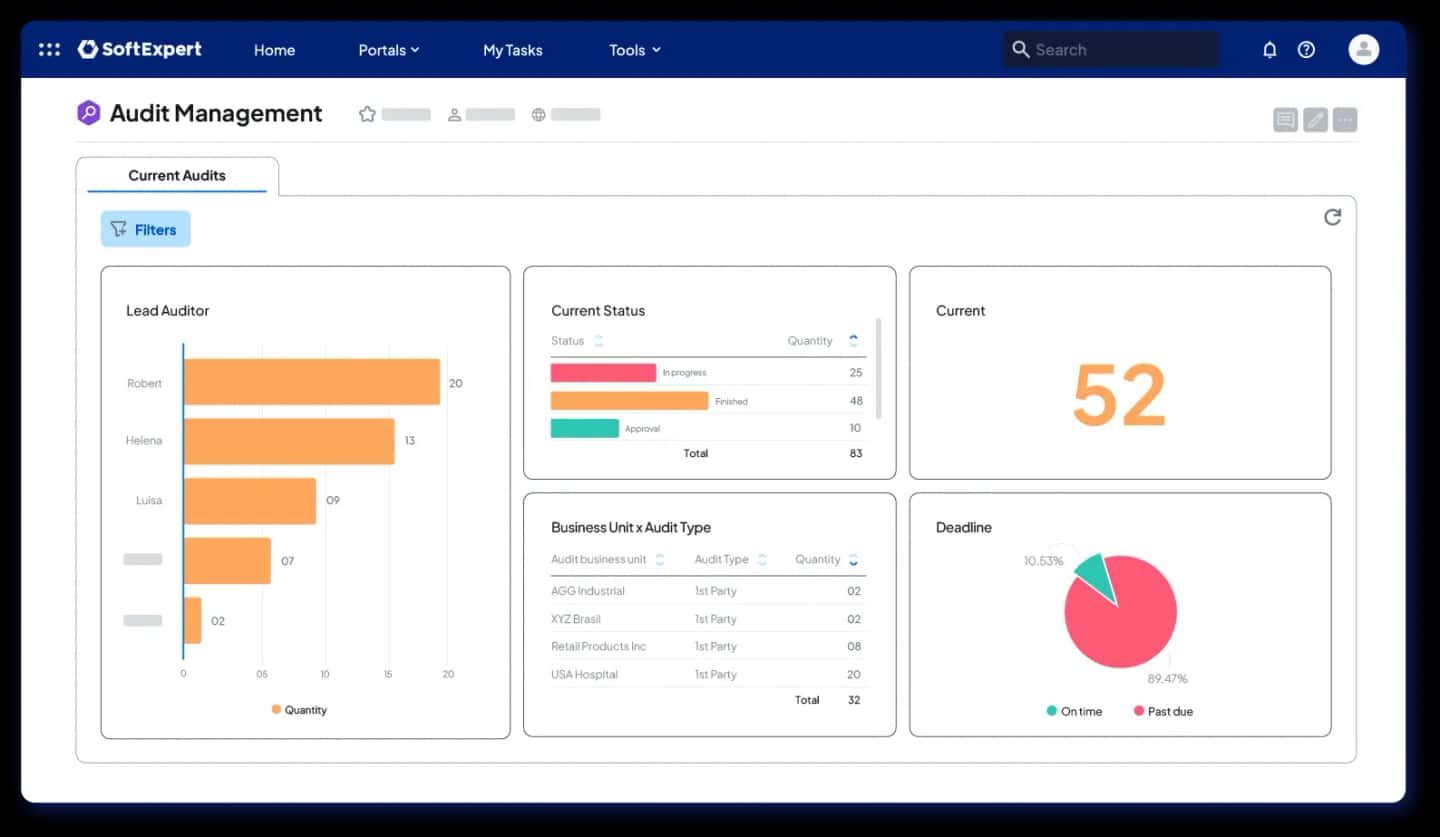This screenshot has width=1440, height=837.
Task: Toggle the Quantity legend in Lead Auditor chart
Action: [299, 710]
